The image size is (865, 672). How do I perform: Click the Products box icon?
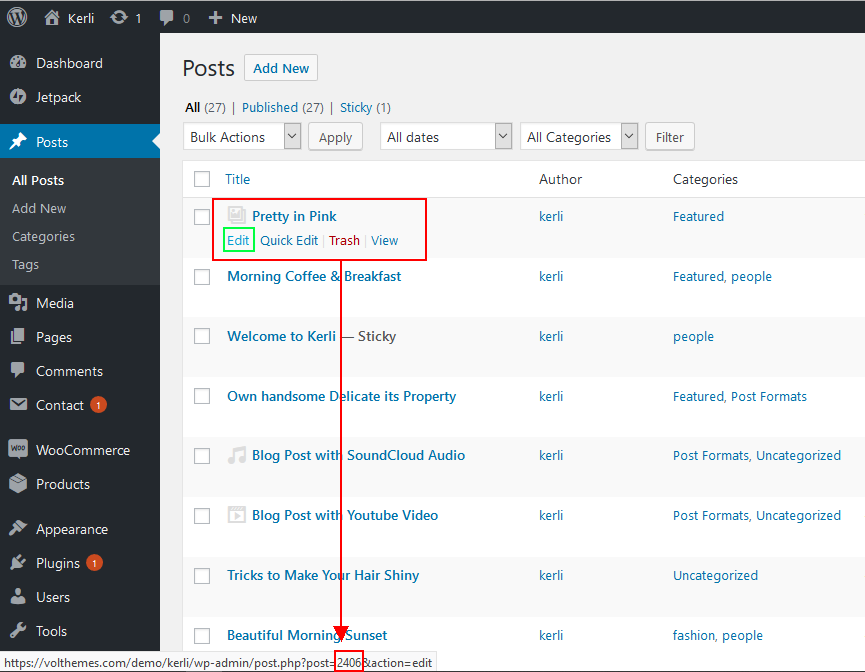[x=18, y=483]
